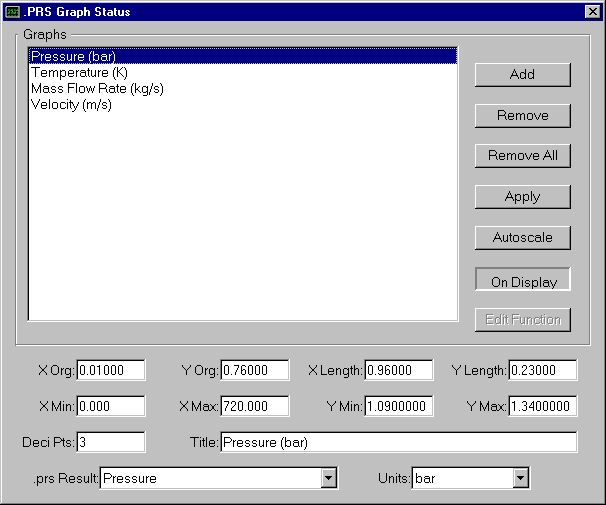
Task: Click the X Length input field
Action: tap(398, 370)
